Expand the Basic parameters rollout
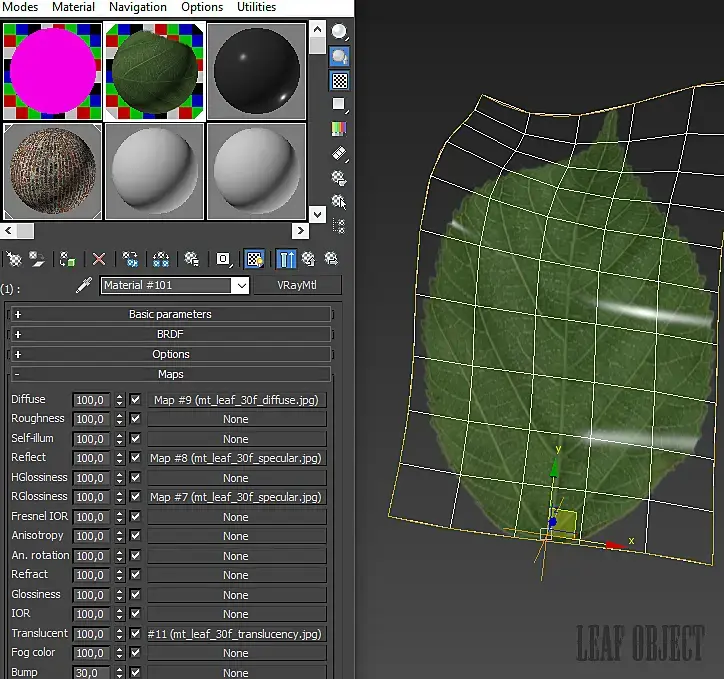The height and width of the screenshot is (679, 724). tap(170, 314)
